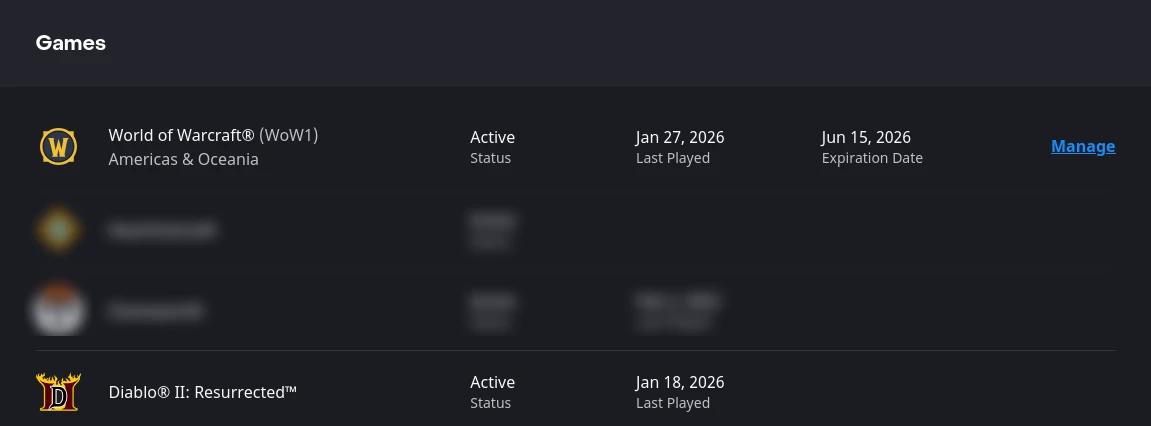1151x426 pixels.
Task: Click Diablo II's Active status
Action: pyautogui.click(x=492, y=382)
